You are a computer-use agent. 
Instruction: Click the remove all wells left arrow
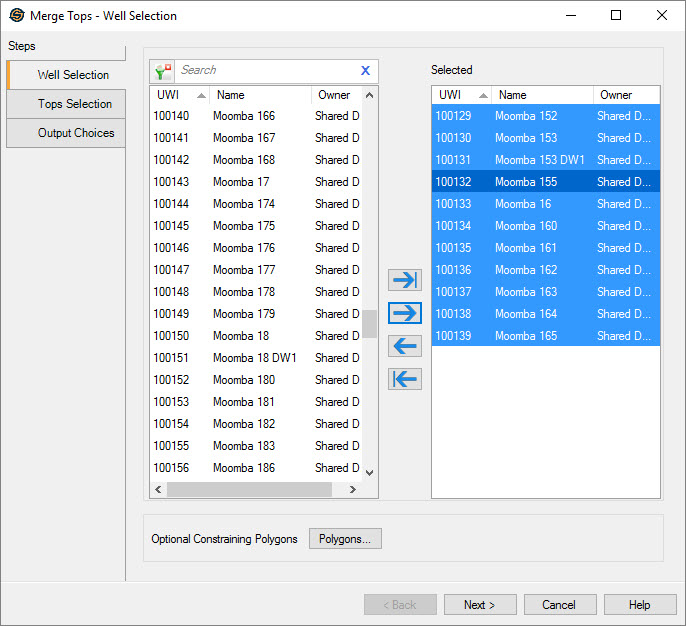pyautogui.click(x=404, y=379)
